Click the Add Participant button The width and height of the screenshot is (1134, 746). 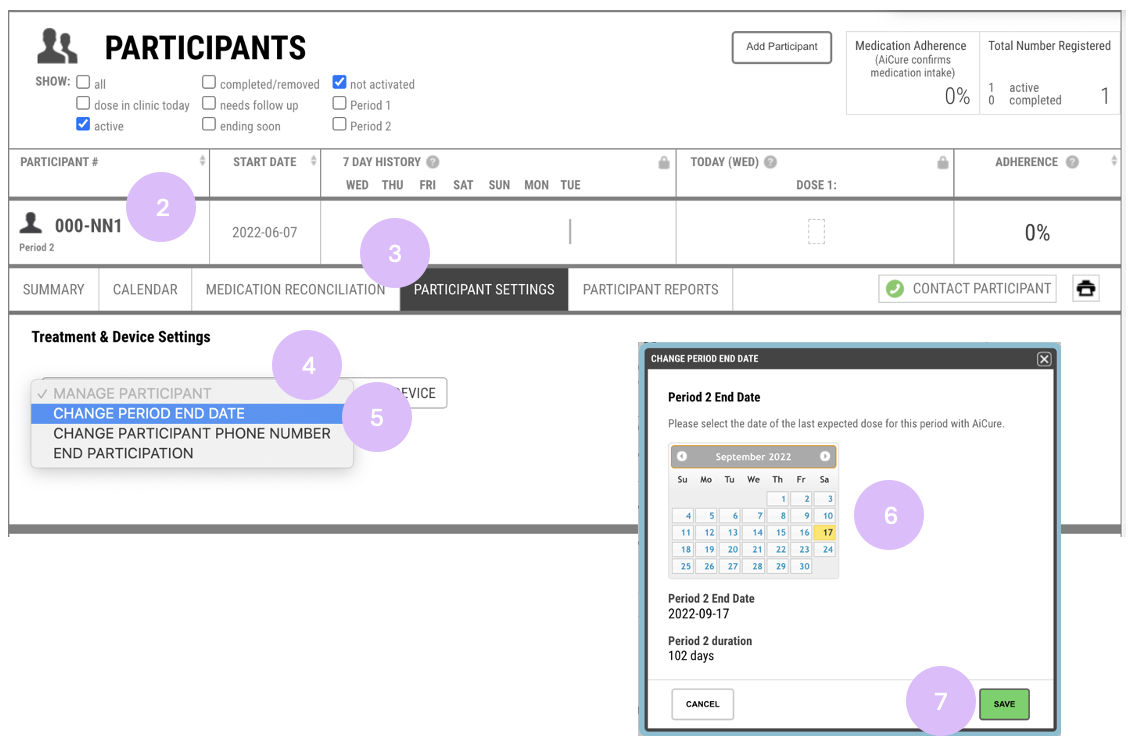782,47
